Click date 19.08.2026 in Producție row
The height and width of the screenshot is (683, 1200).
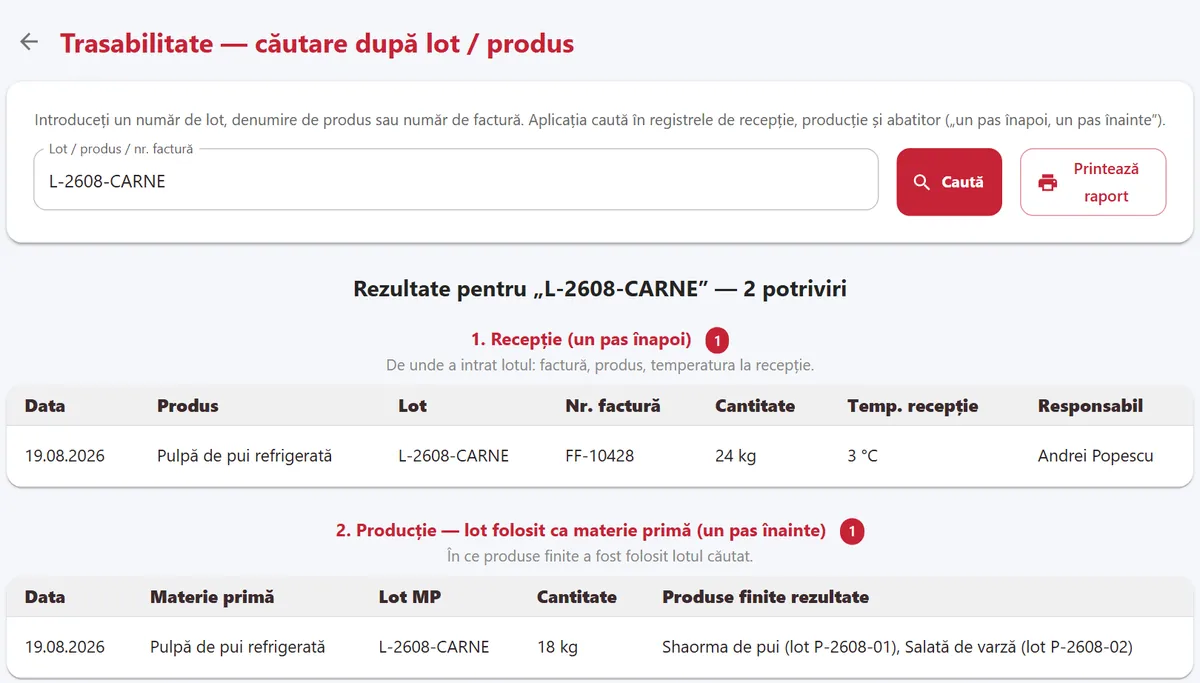pos(65,647)
